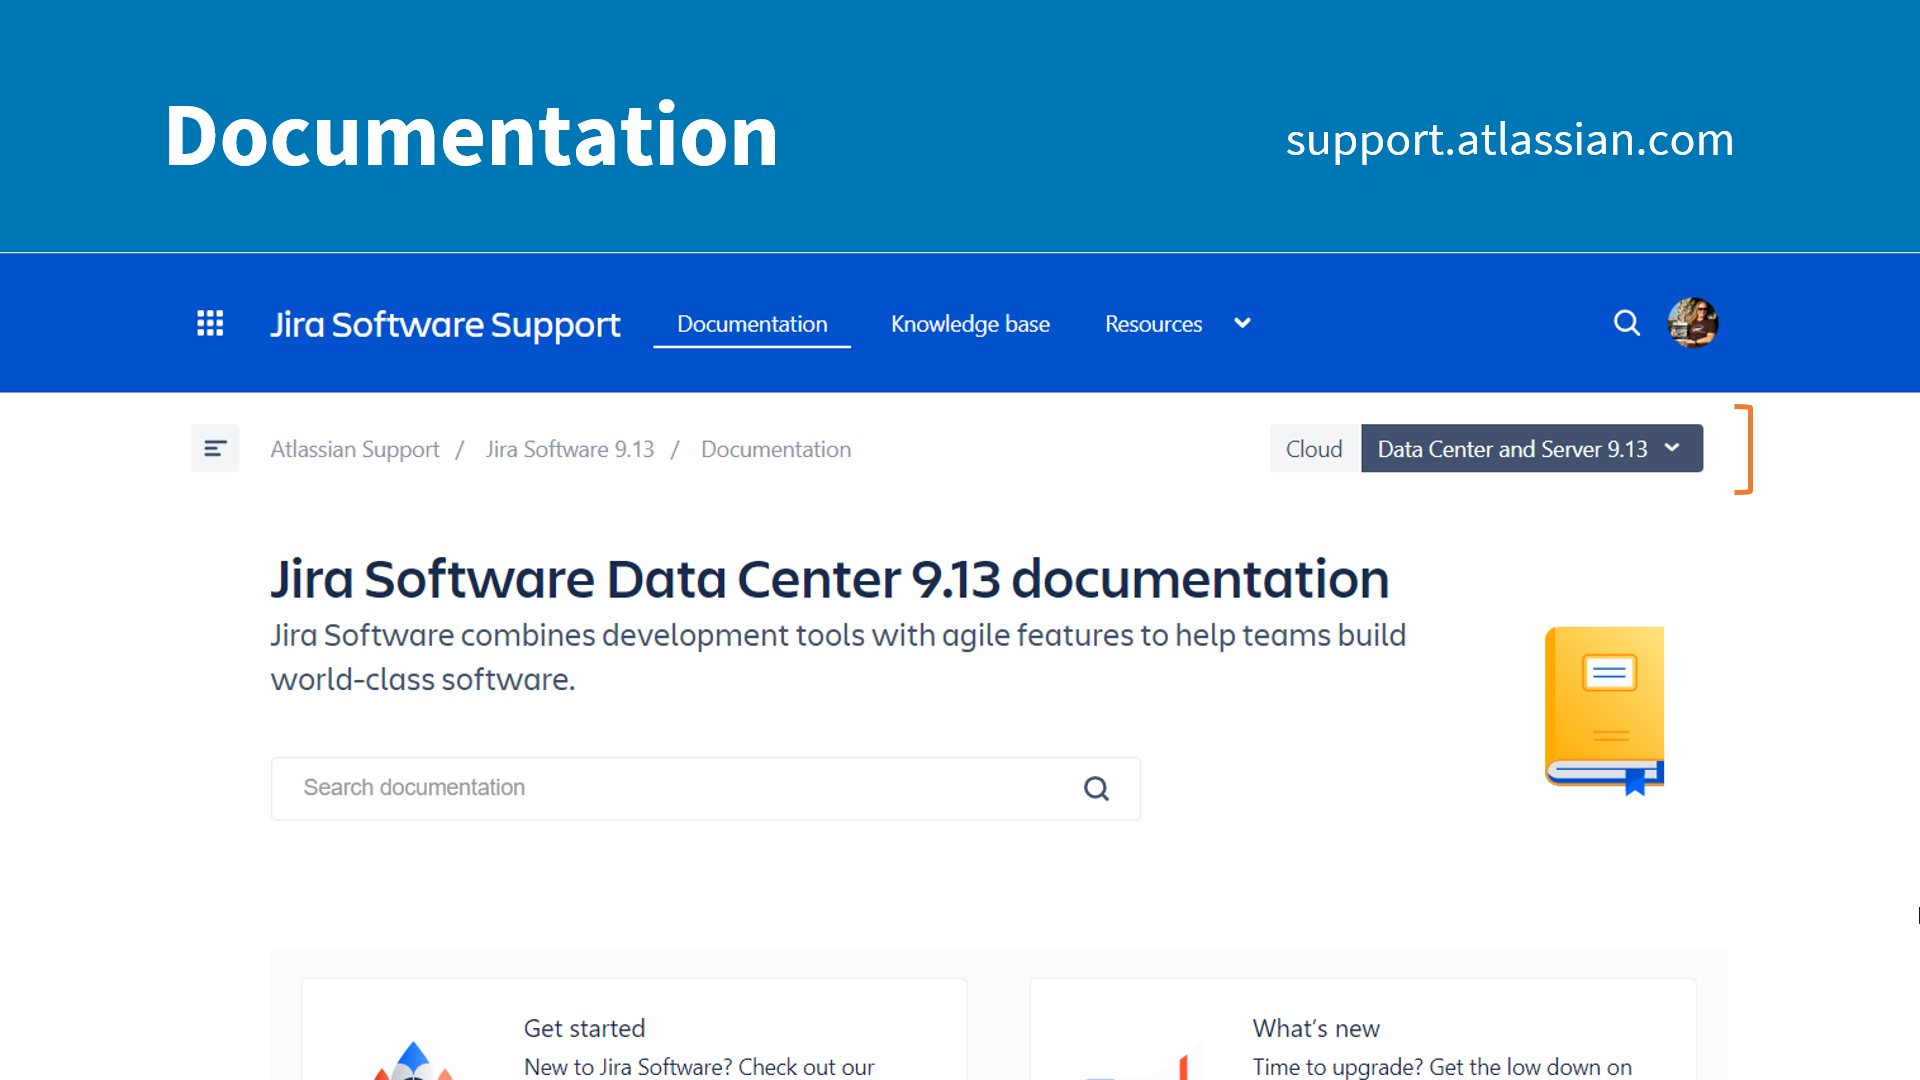The width and height of the screenshot is (1920, 1080).
Task: Click Jira Software Support home title
Action: (x=444, y=323)
